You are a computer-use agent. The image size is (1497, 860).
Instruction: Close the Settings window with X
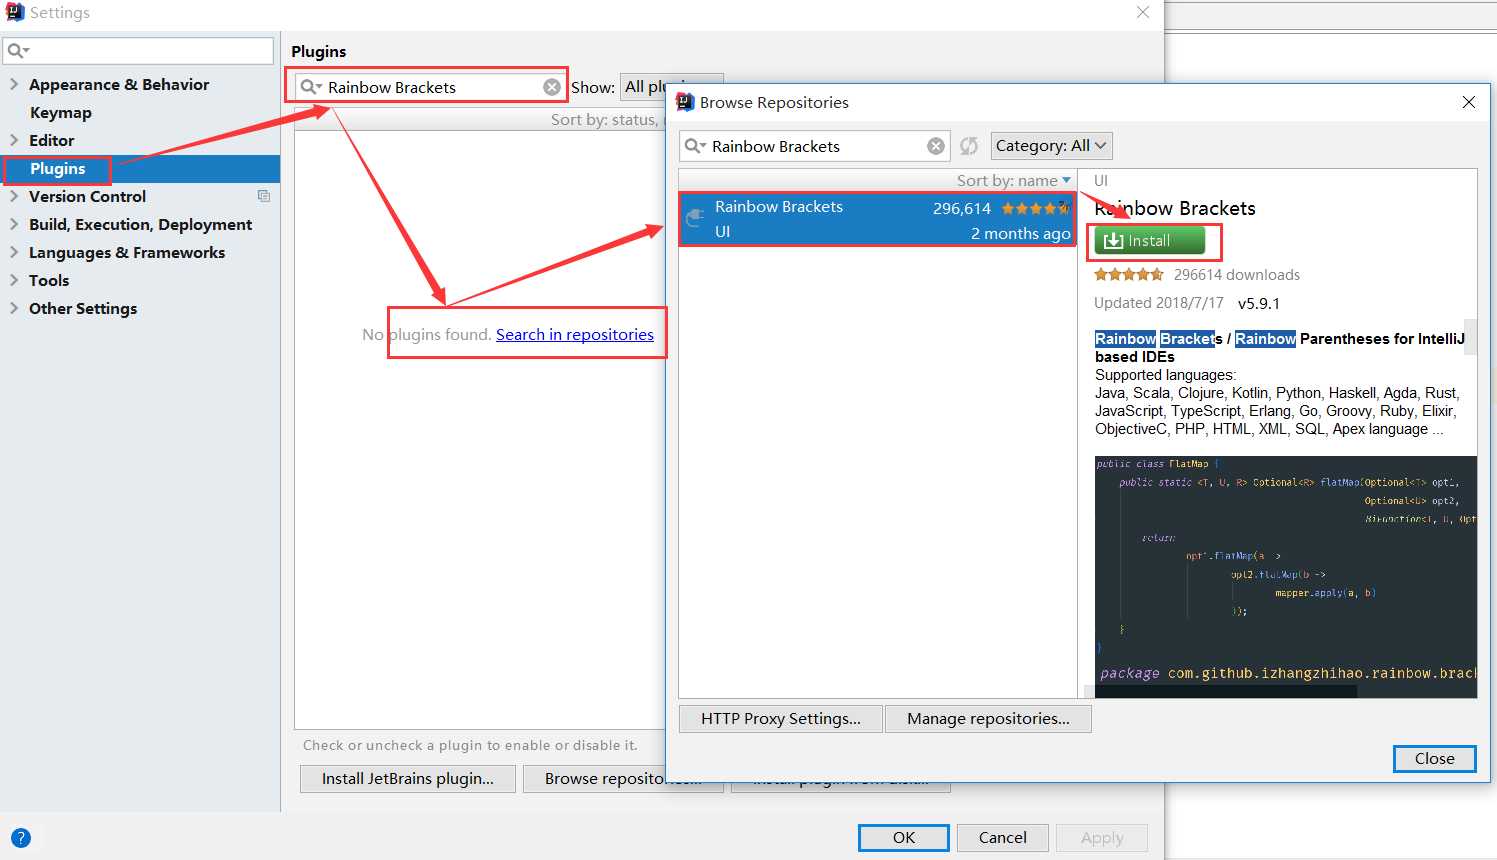coord(1143,12)
